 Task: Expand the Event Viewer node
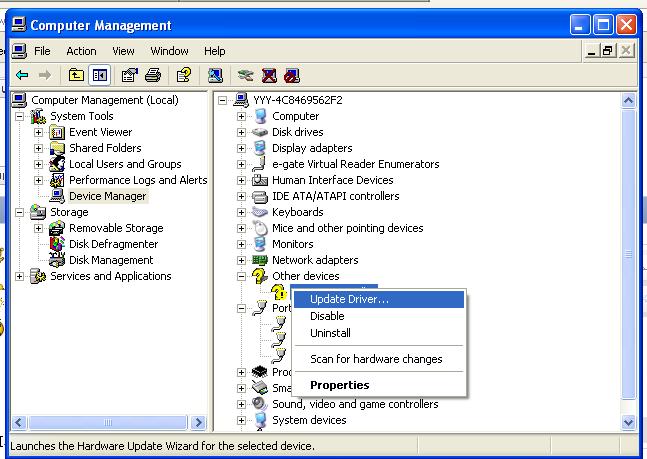[x=38, y=132]
